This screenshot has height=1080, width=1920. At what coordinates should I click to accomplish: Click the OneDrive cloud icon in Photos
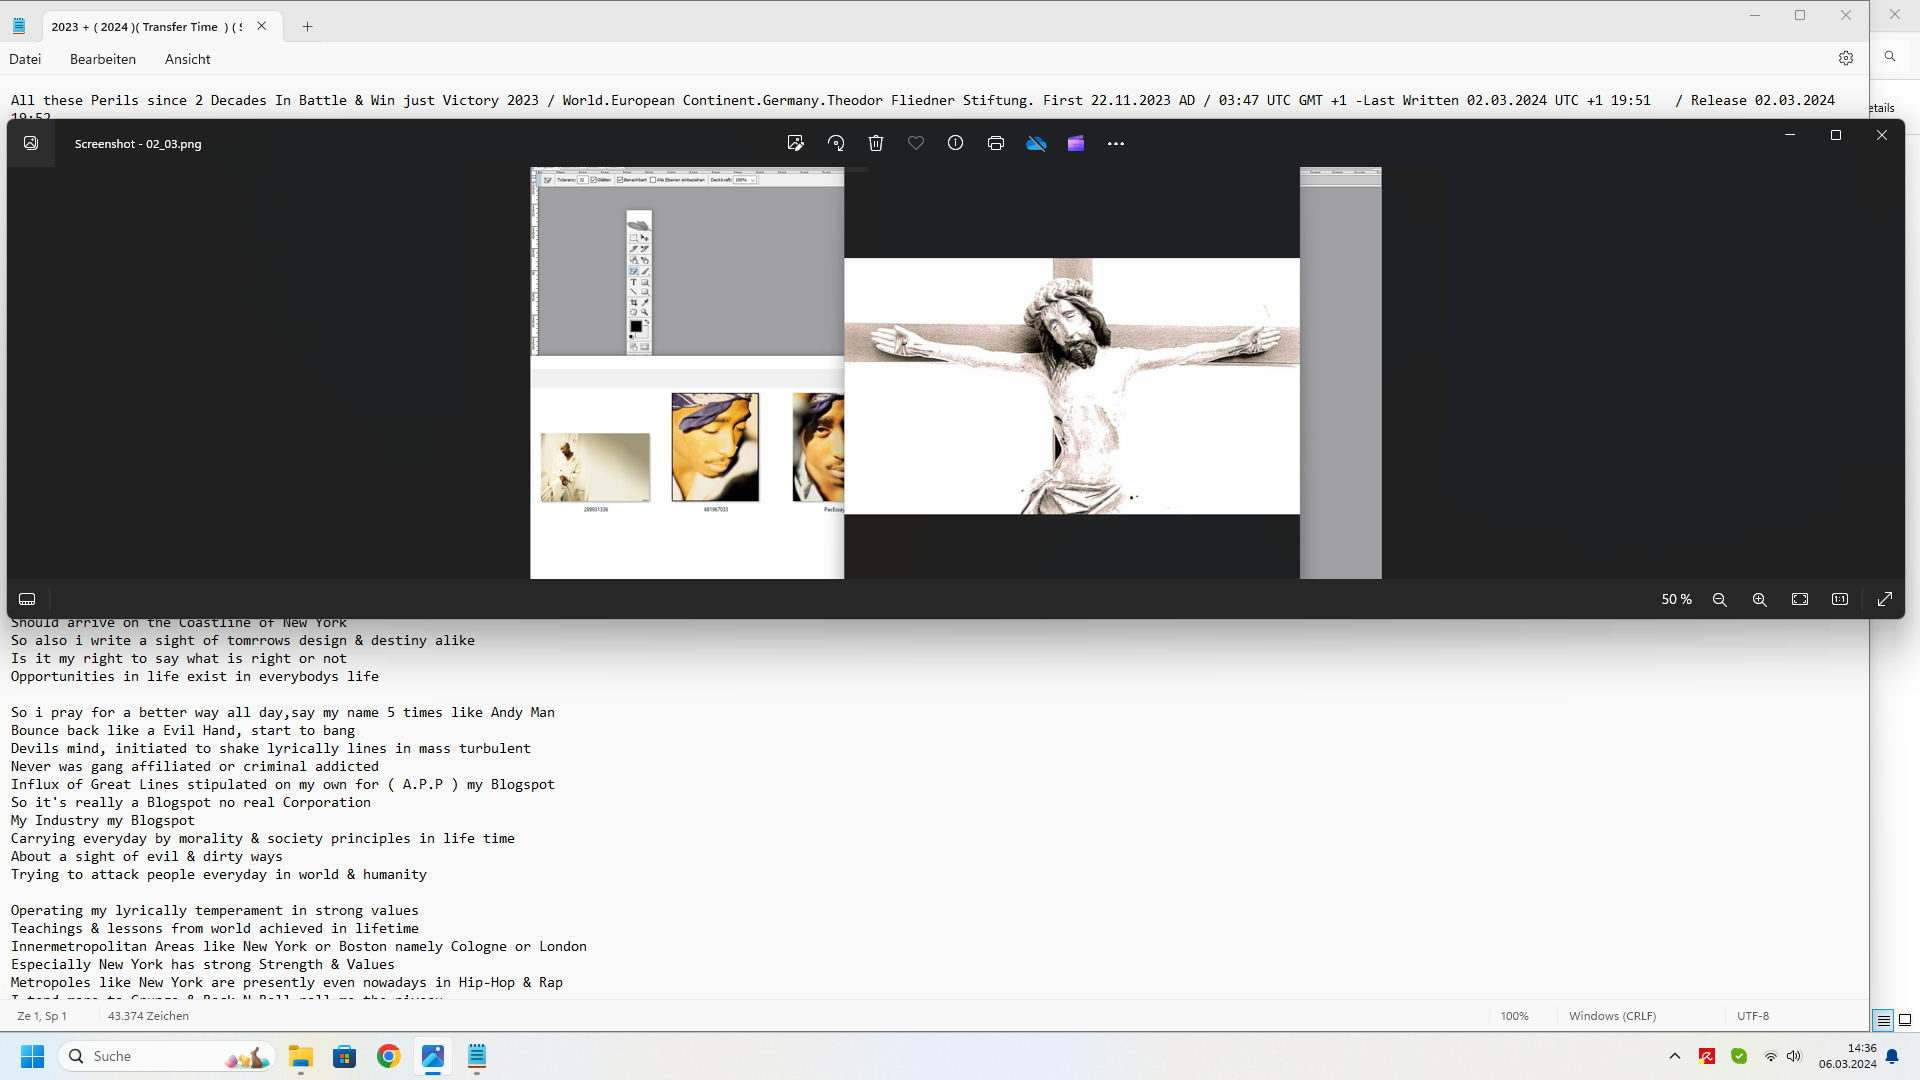coord(1036,143)
